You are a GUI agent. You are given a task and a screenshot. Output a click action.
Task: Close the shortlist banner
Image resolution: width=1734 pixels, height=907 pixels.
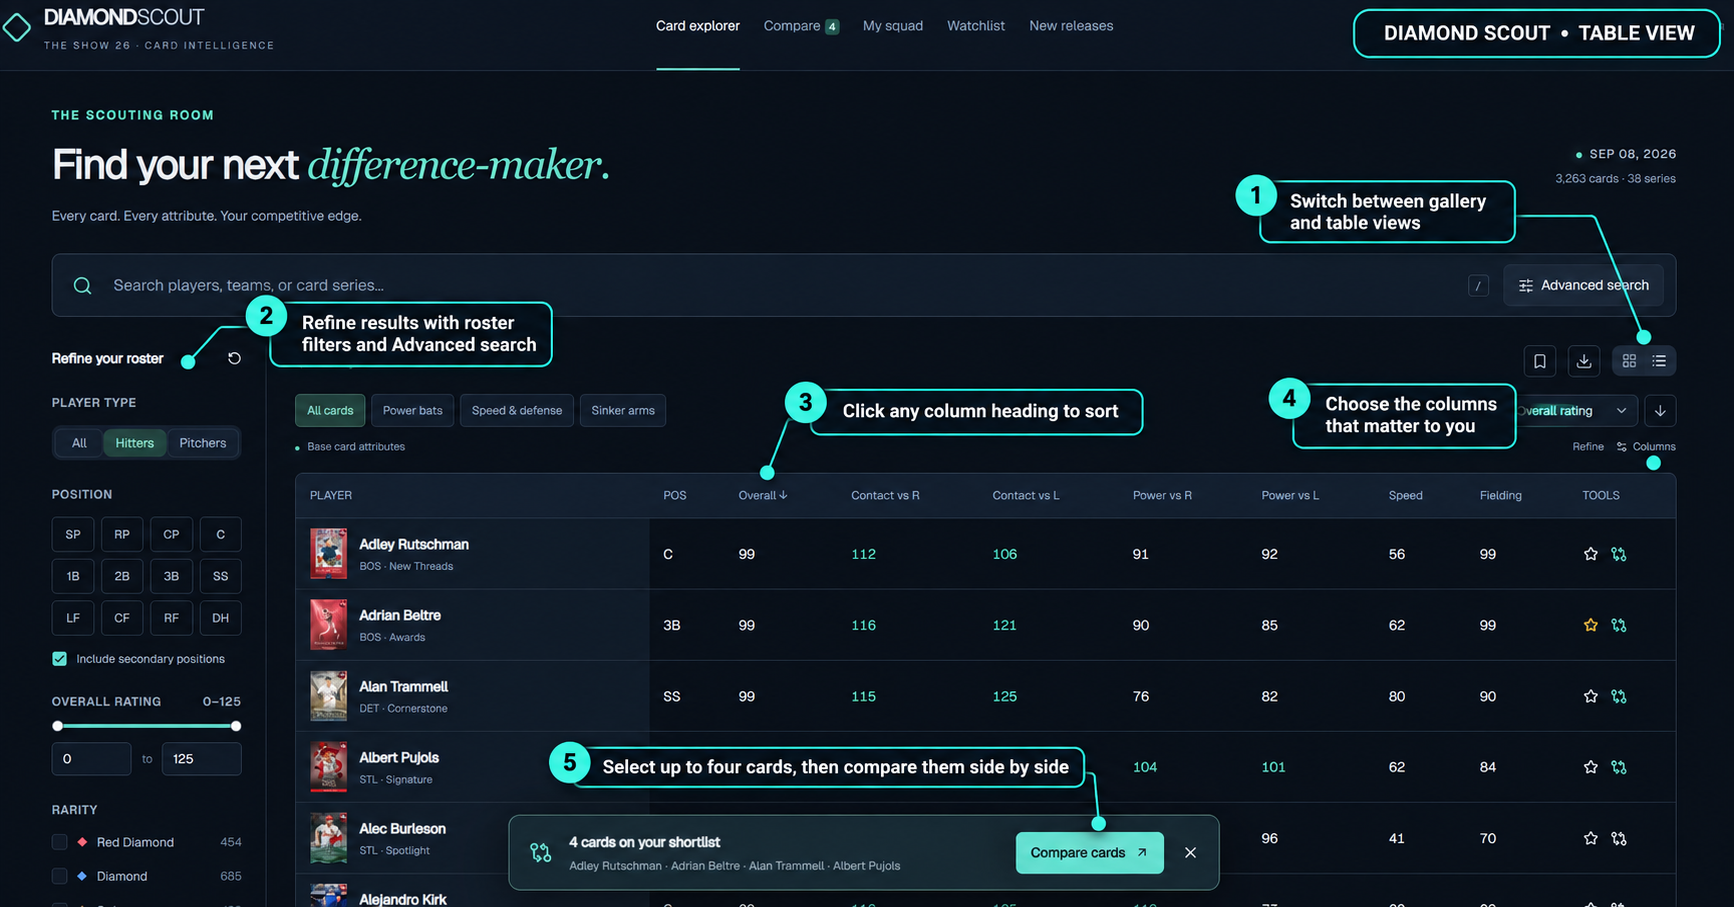pyautogui.click(x=1190, y=853)
